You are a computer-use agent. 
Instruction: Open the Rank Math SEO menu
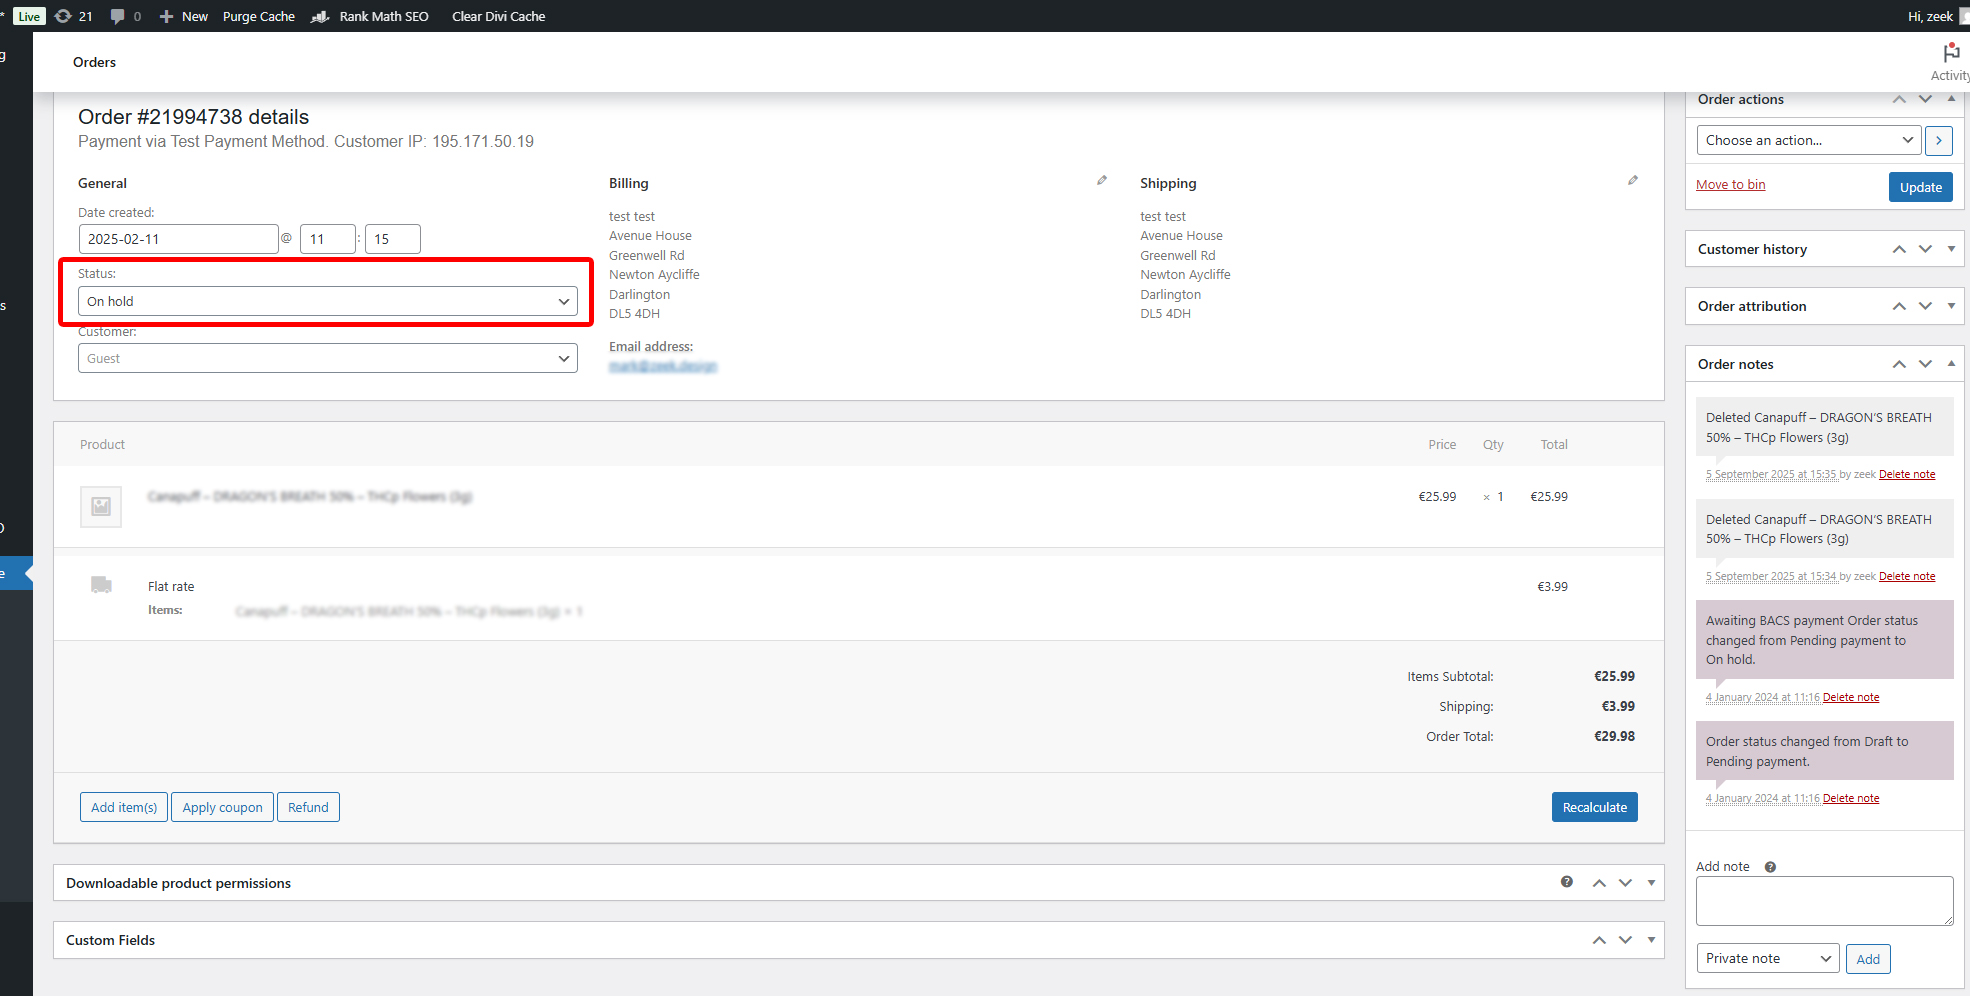click(370, 16)
